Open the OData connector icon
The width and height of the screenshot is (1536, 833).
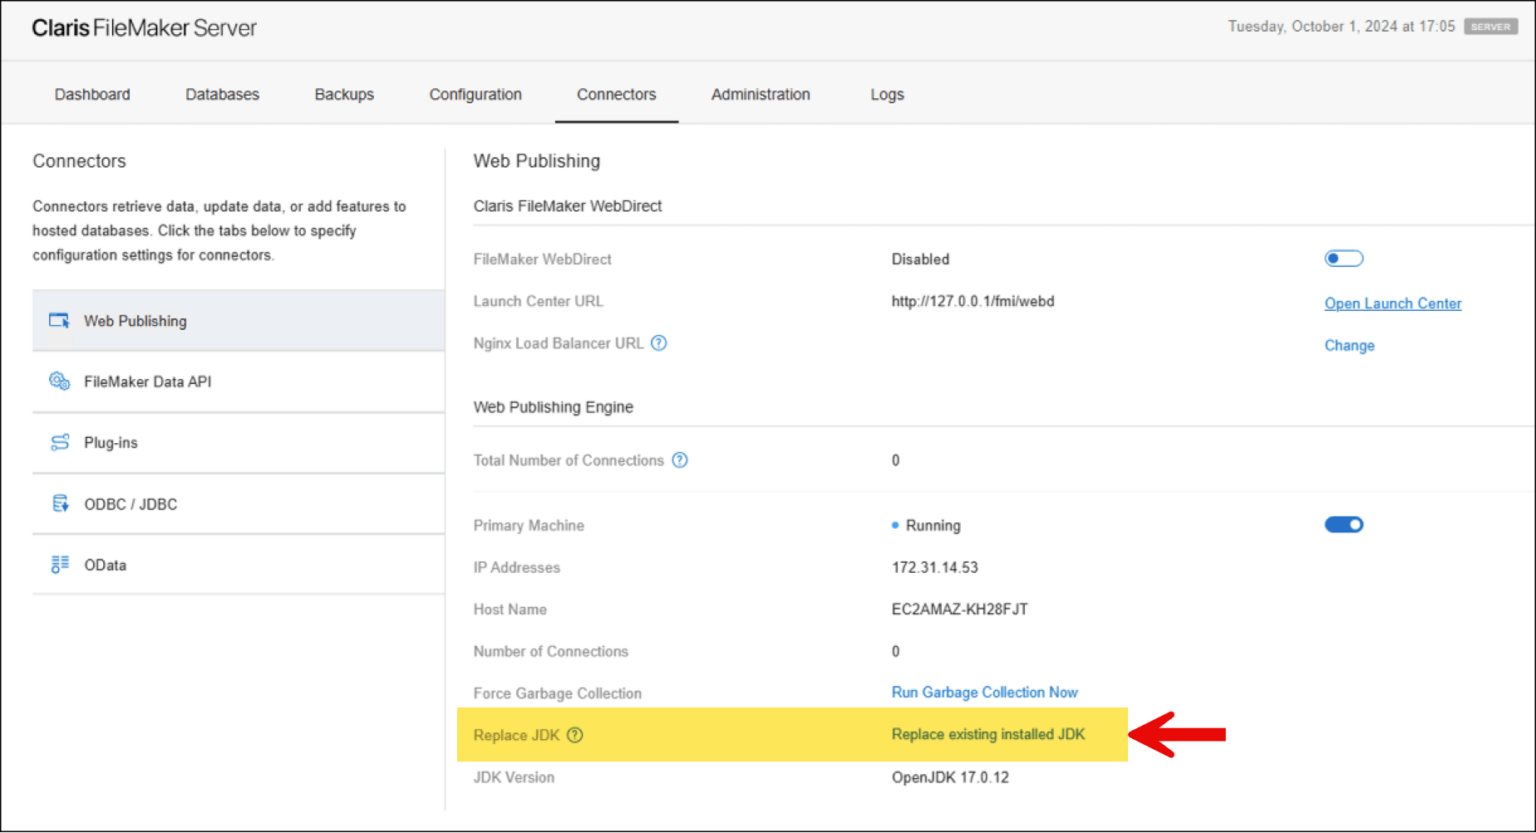tap(58, 564)
